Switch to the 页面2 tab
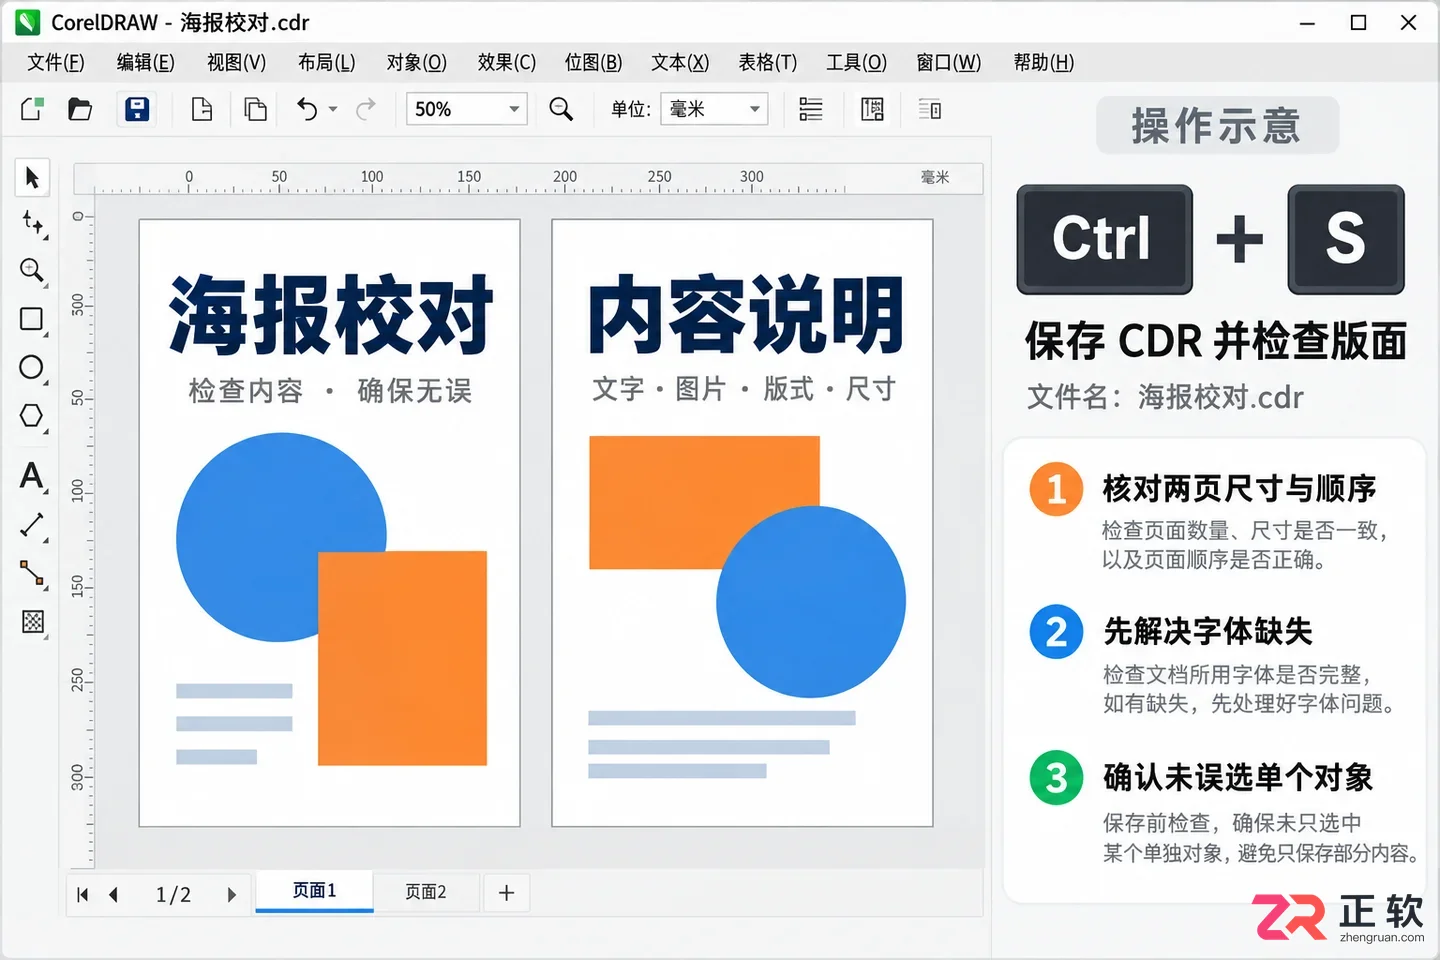This screenshot has width=1440, height=960. pos(426,892)
